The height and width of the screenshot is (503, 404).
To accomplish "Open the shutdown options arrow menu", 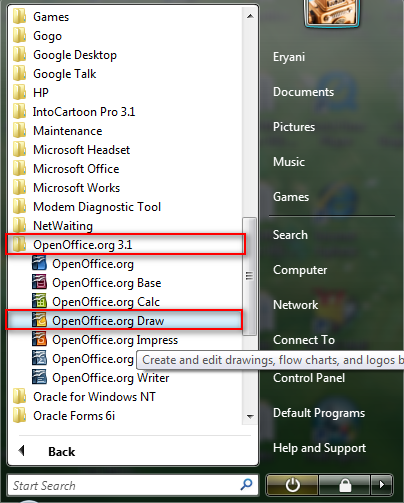I will pos(381,485).
